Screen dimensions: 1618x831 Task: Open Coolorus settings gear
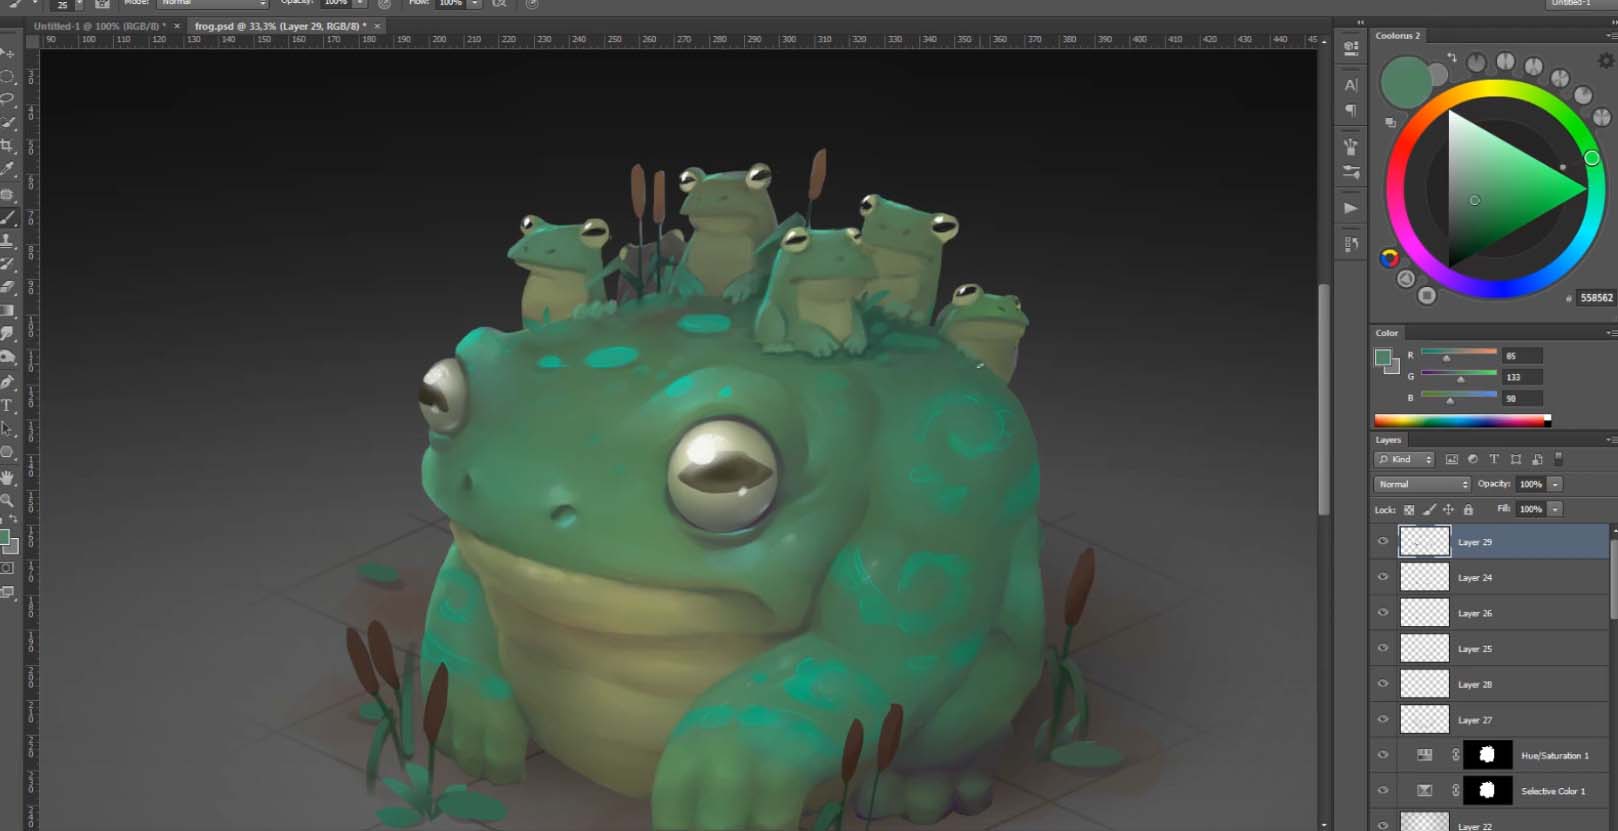1606,61
